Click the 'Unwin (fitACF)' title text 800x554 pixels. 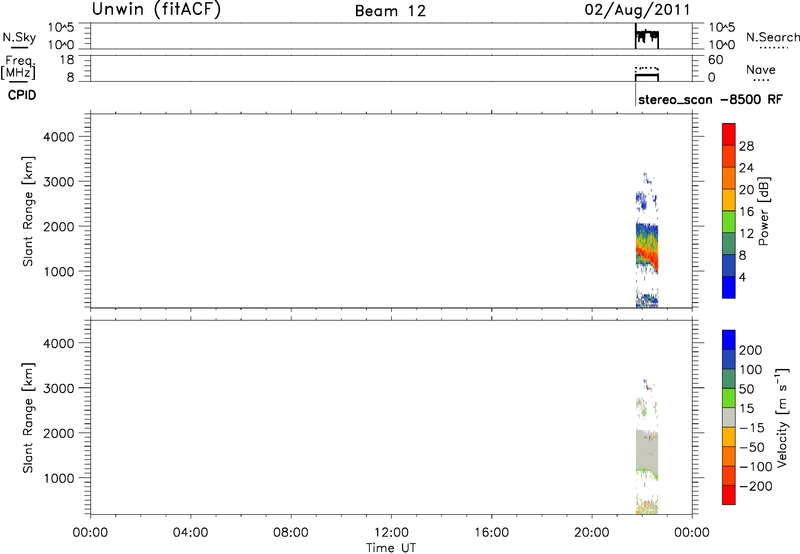click(156, 9)
